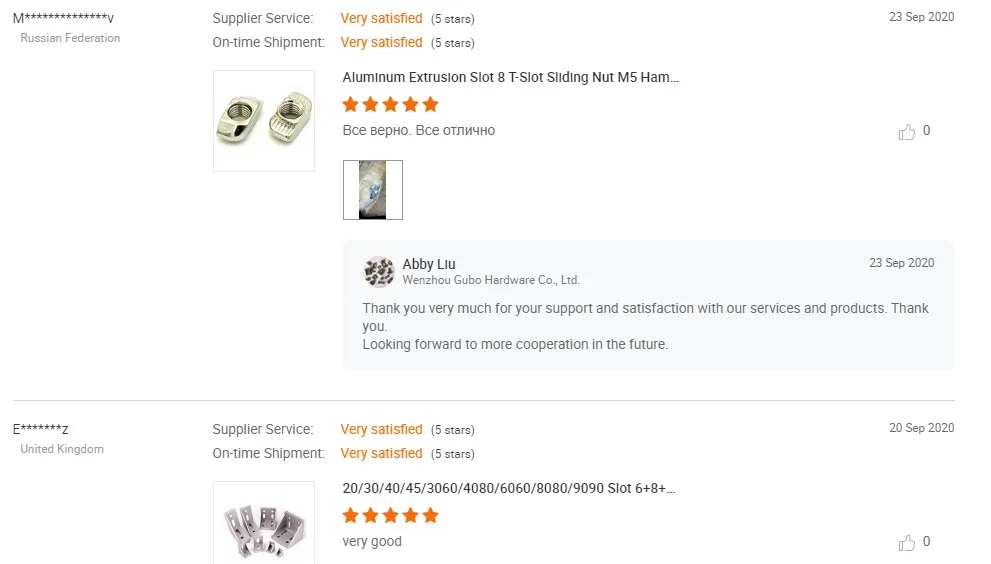Click the like count on Russian review
The image size is (991, 564).
coord(926,131)
